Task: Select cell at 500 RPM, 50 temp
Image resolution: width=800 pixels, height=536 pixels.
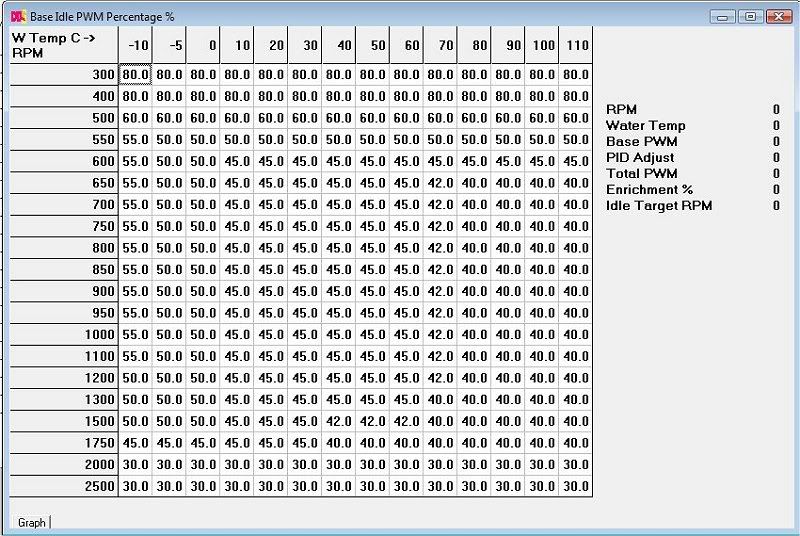Action: [373, 118]
